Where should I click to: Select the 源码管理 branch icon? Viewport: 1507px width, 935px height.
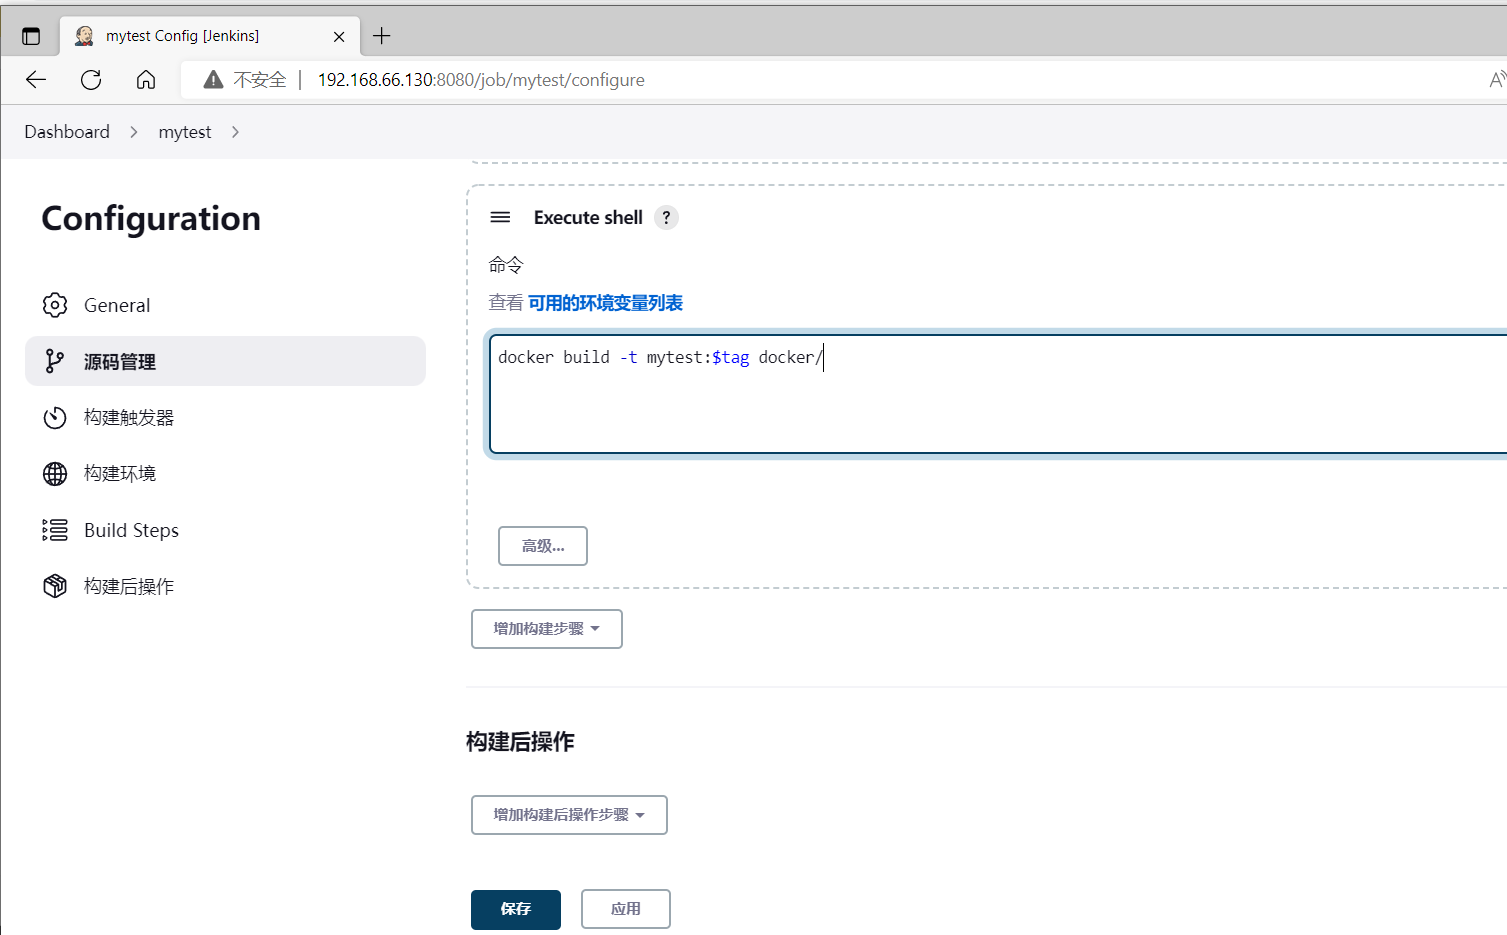pyautogui.click(x=55, y=361)
